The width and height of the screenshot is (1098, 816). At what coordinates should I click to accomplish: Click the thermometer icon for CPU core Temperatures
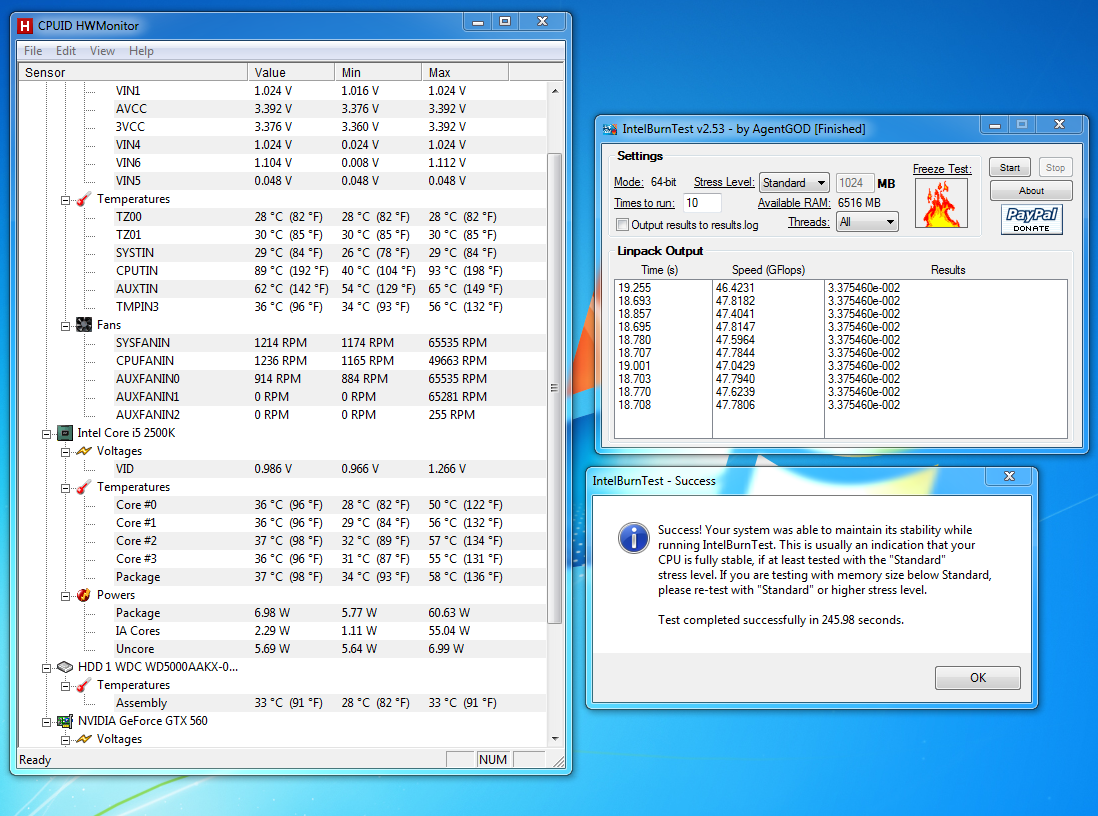pyautogui.click(x=84, y=487)
